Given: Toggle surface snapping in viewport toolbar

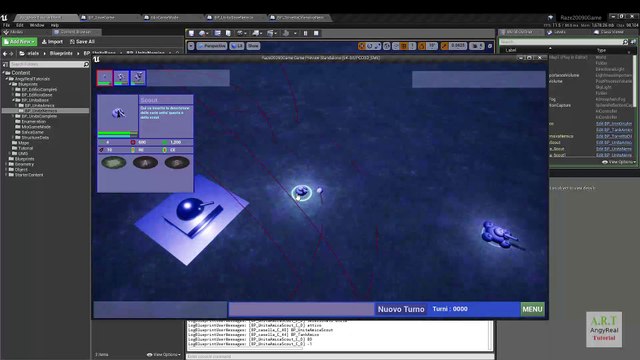Looking at the screenshot, I should click(395, 46).
